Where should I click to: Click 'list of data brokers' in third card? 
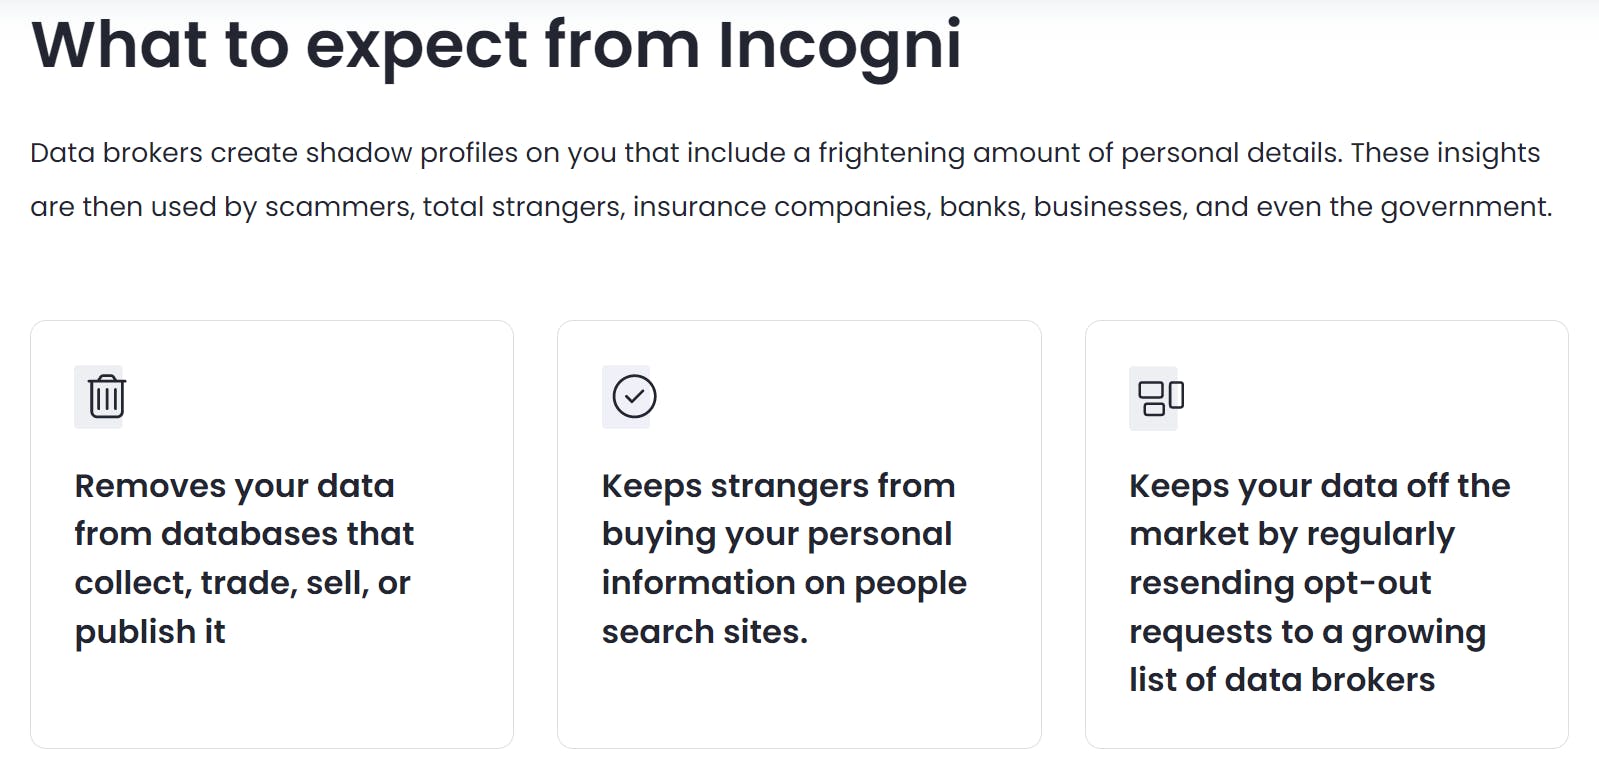1282,680
